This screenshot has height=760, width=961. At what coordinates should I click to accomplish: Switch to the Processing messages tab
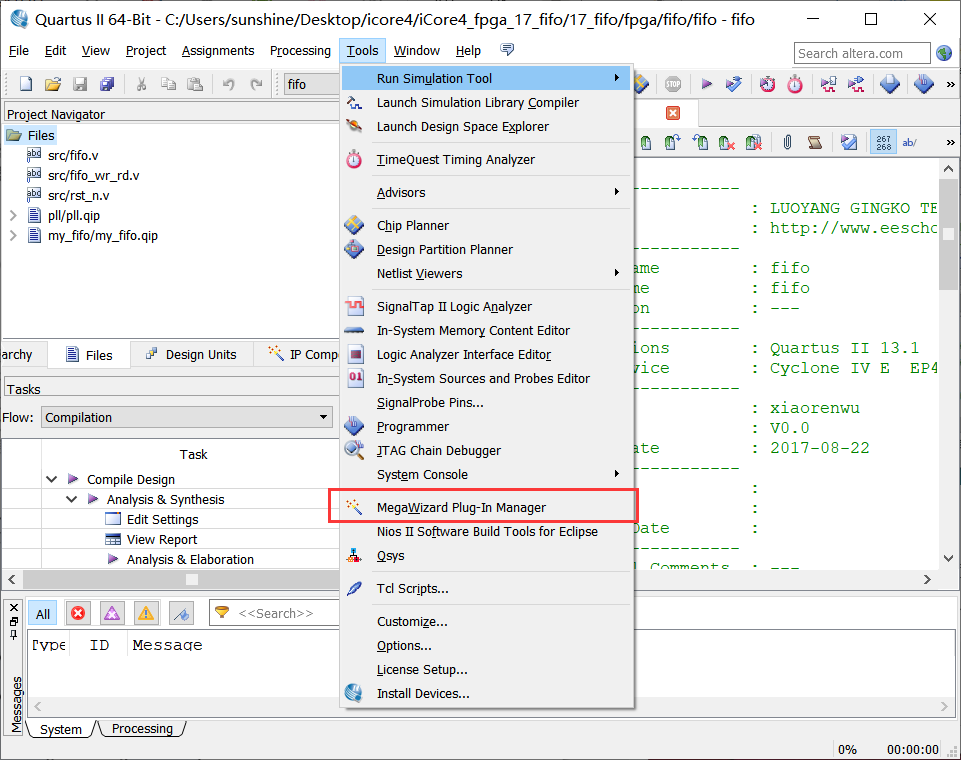(x=142, y=729)
